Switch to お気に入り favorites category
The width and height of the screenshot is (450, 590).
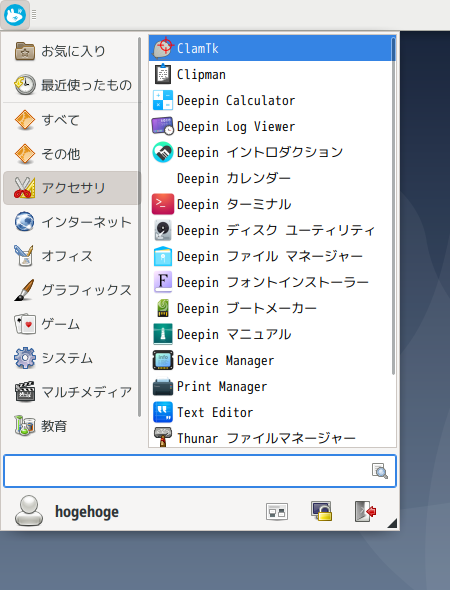coord(71,51)
